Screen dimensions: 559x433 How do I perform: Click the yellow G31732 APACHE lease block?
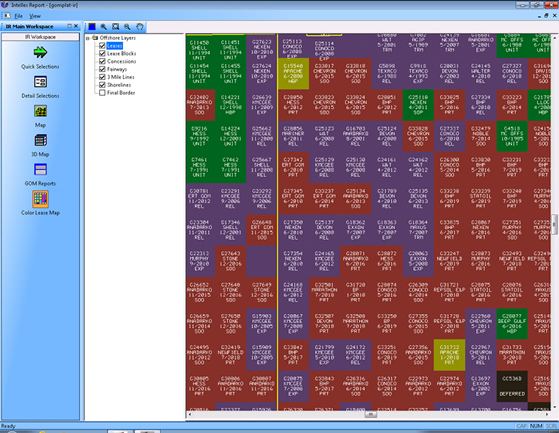(449, 355)
